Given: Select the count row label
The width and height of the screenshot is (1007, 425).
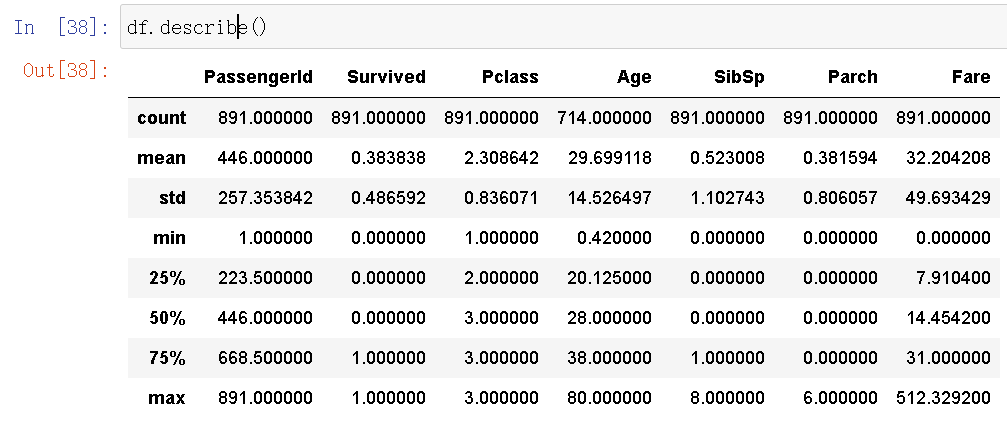Looking at the screenshot, I should click(162, 118).
